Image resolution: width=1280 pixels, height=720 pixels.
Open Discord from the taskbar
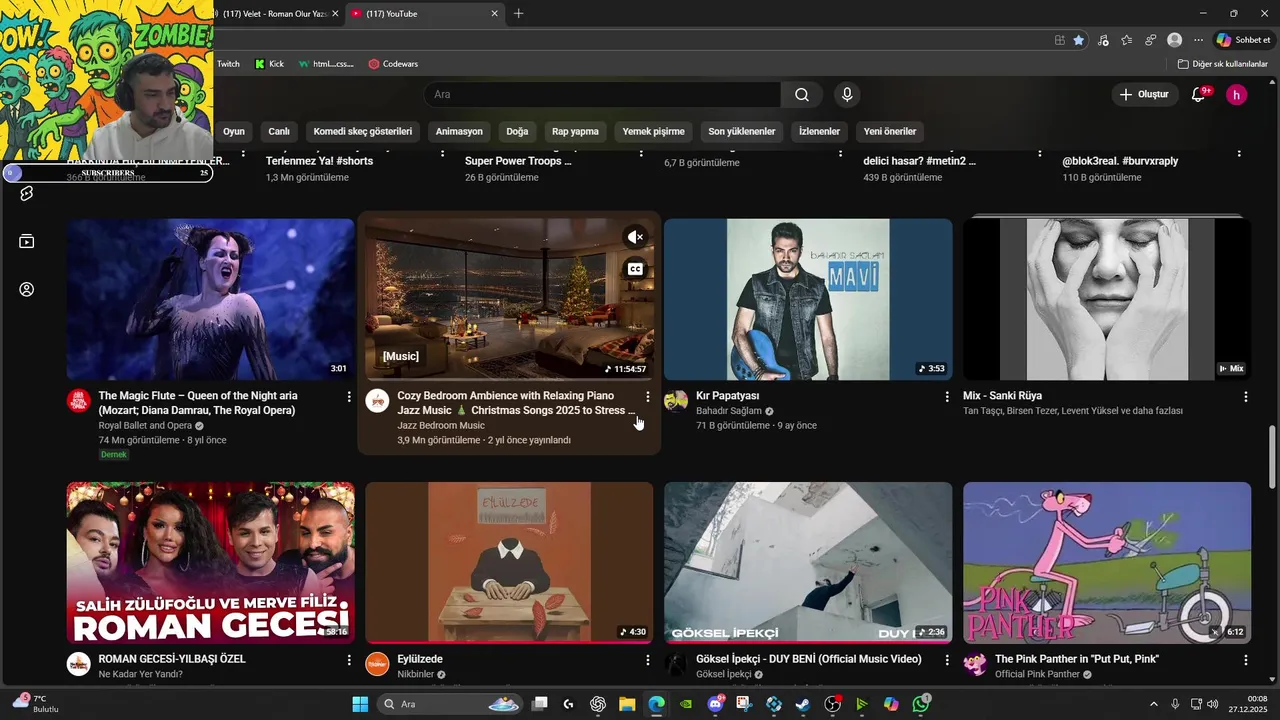[x=716, y=704]
